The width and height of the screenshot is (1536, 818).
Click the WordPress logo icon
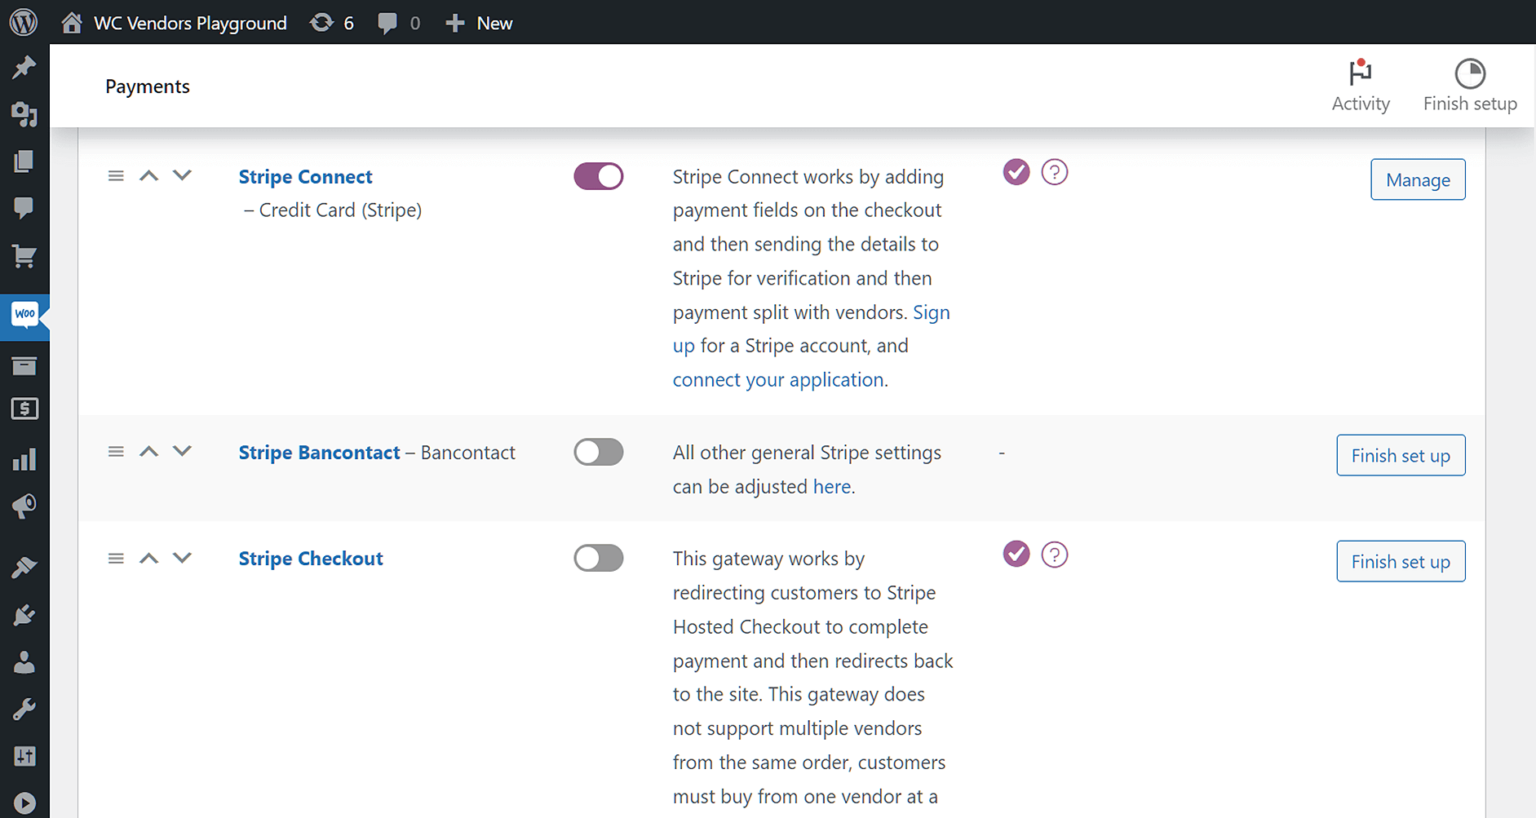(23, 22)
